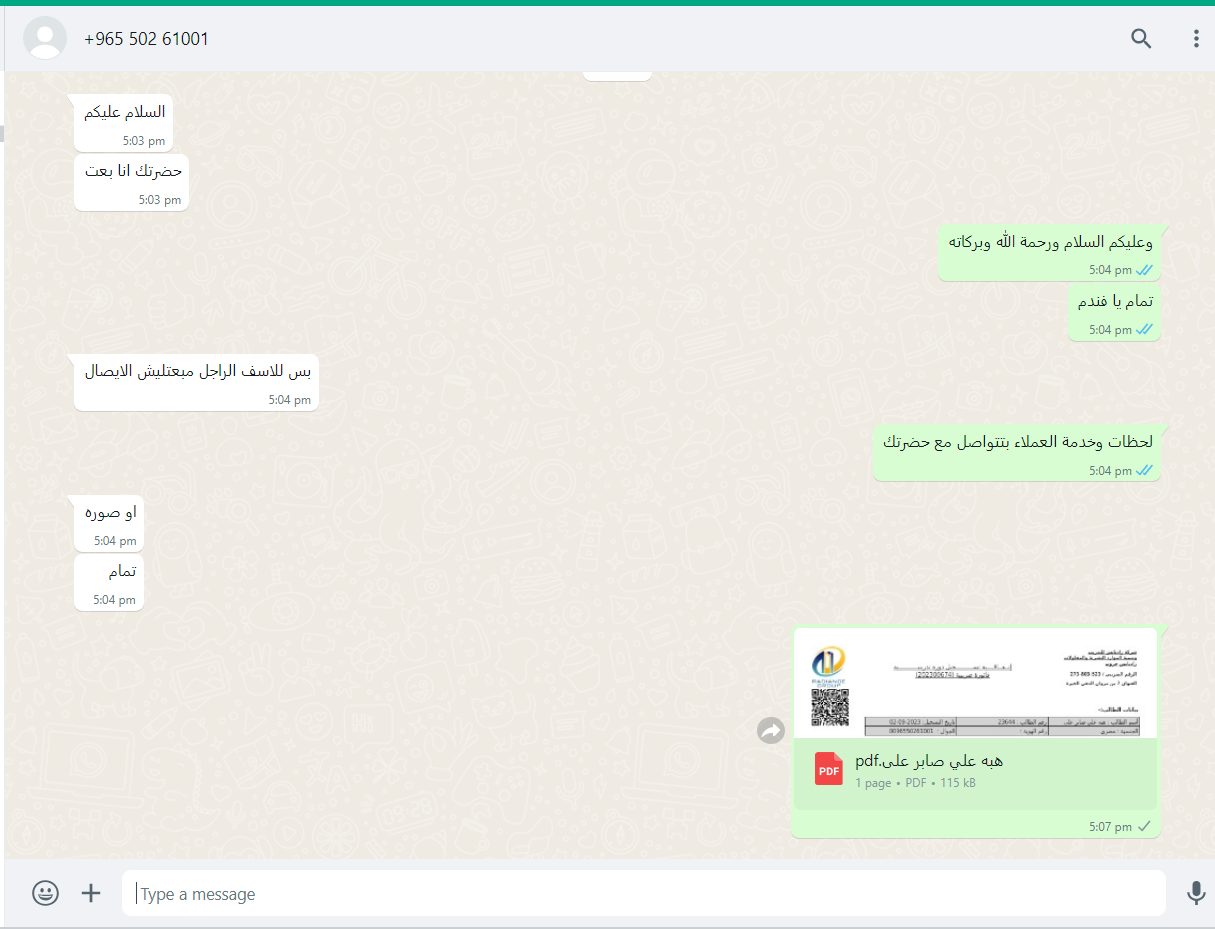The image size is (1215, 929).
Task: Click the forward arrow beside the PDF
Action: [771, 731]
